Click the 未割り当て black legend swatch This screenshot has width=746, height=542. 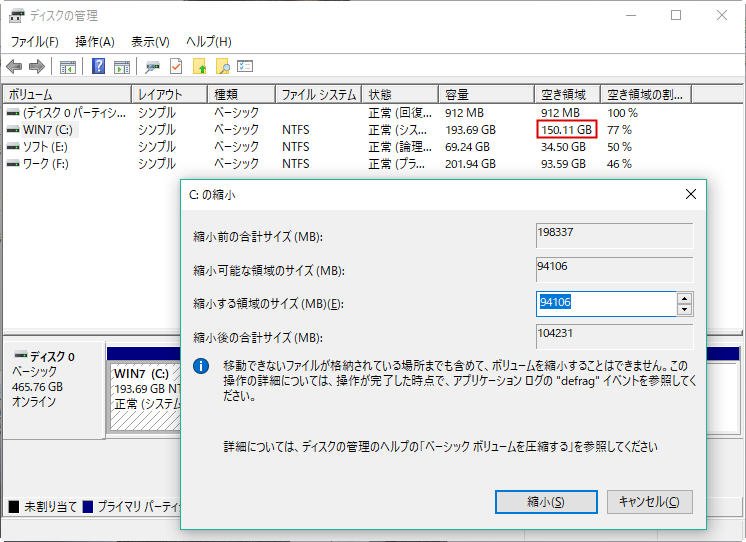point(14,506)
